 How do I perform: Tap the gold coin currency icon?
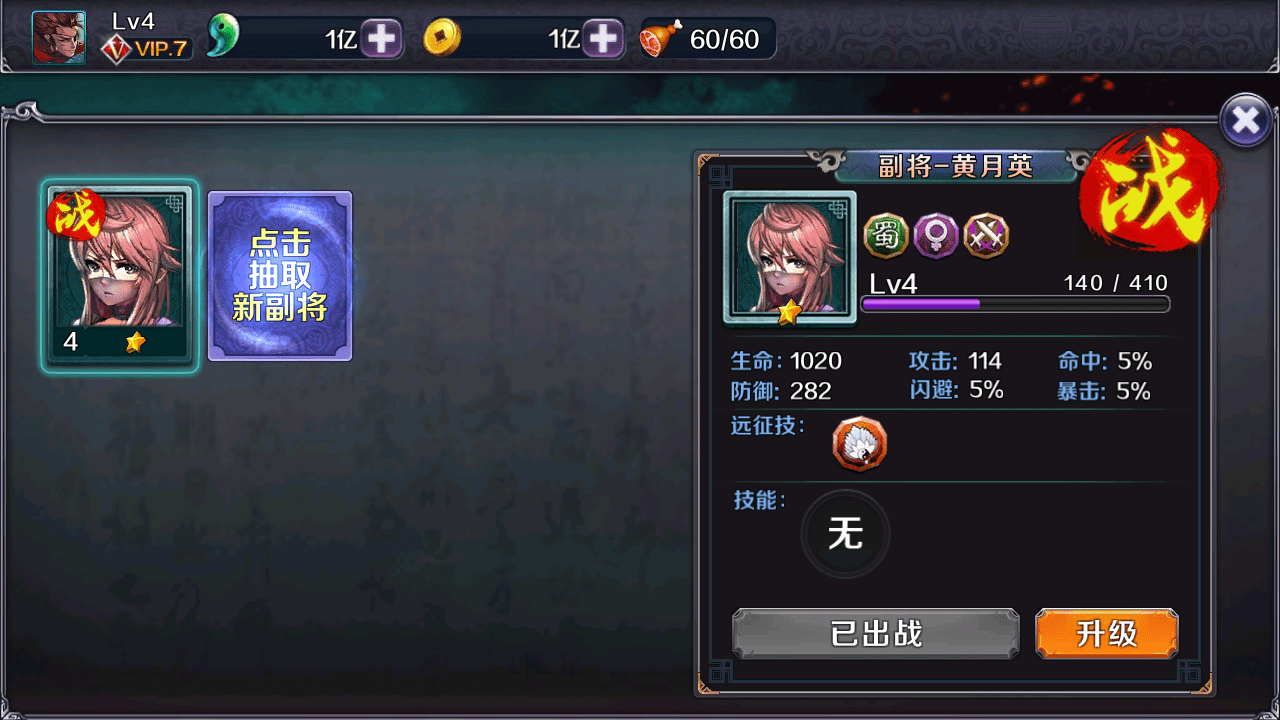pyautogui.click(x=442, y=38)
